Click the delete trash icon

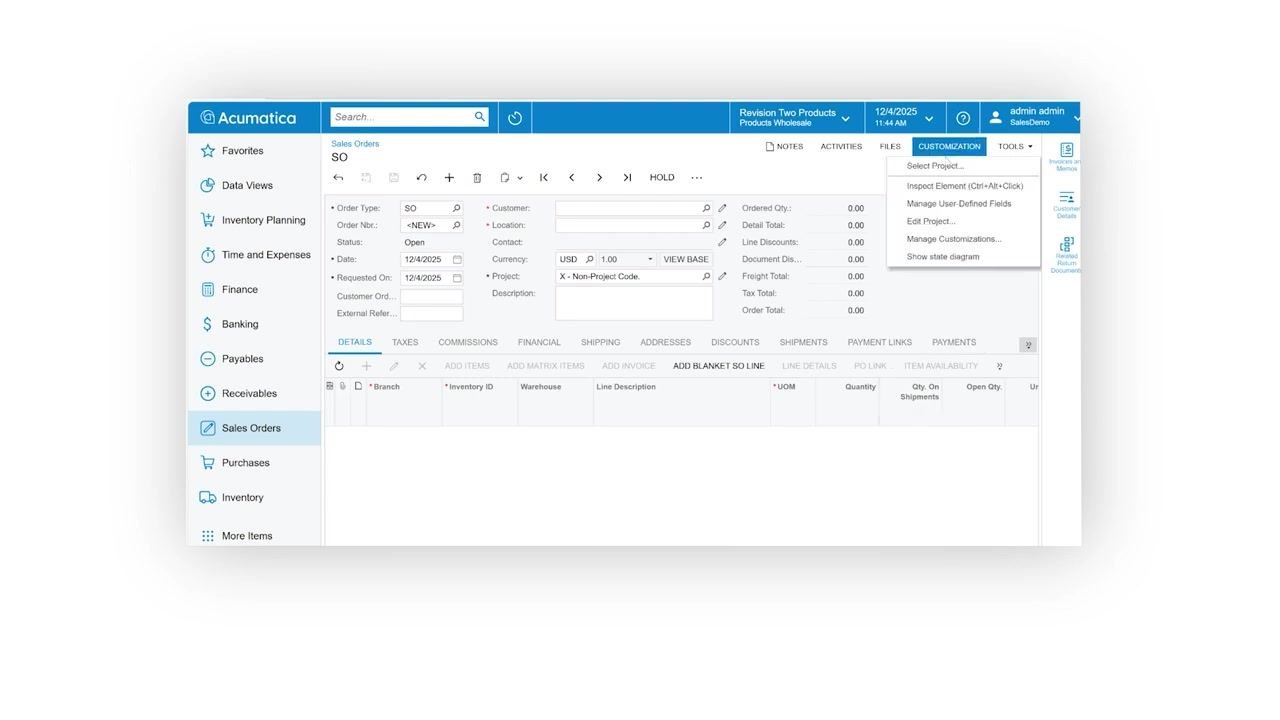[477, 178]
